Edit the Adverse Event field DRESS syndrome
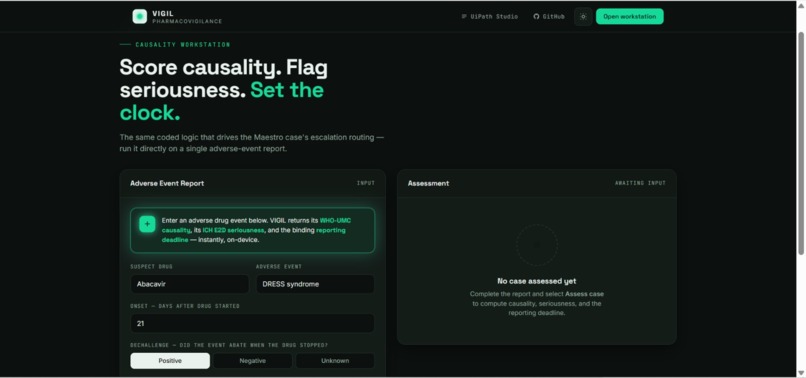The height and width of the screenshot is (378, 806). [x=315, y=284]
